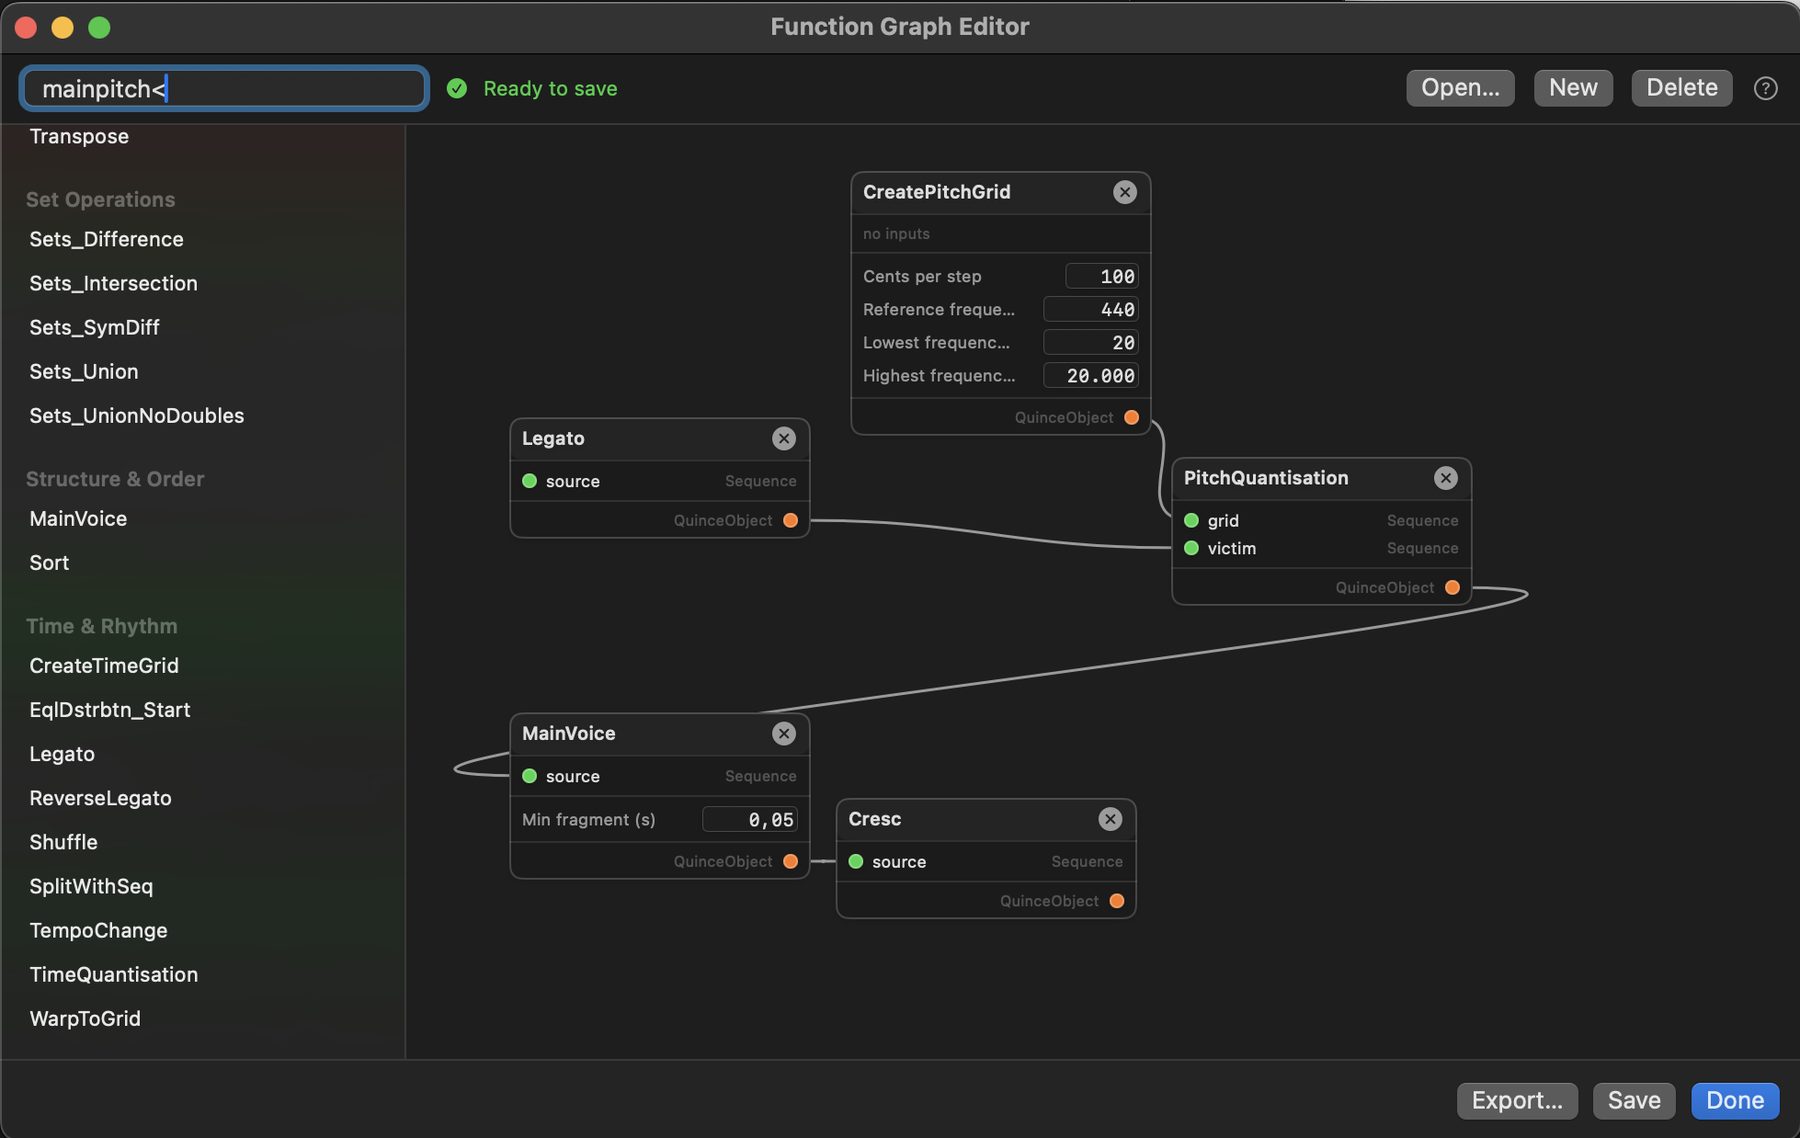The height and width of the screenshot is (1138, 1800).
Task: Click the green Ready to save checkmark
Action: coord(457,88)
